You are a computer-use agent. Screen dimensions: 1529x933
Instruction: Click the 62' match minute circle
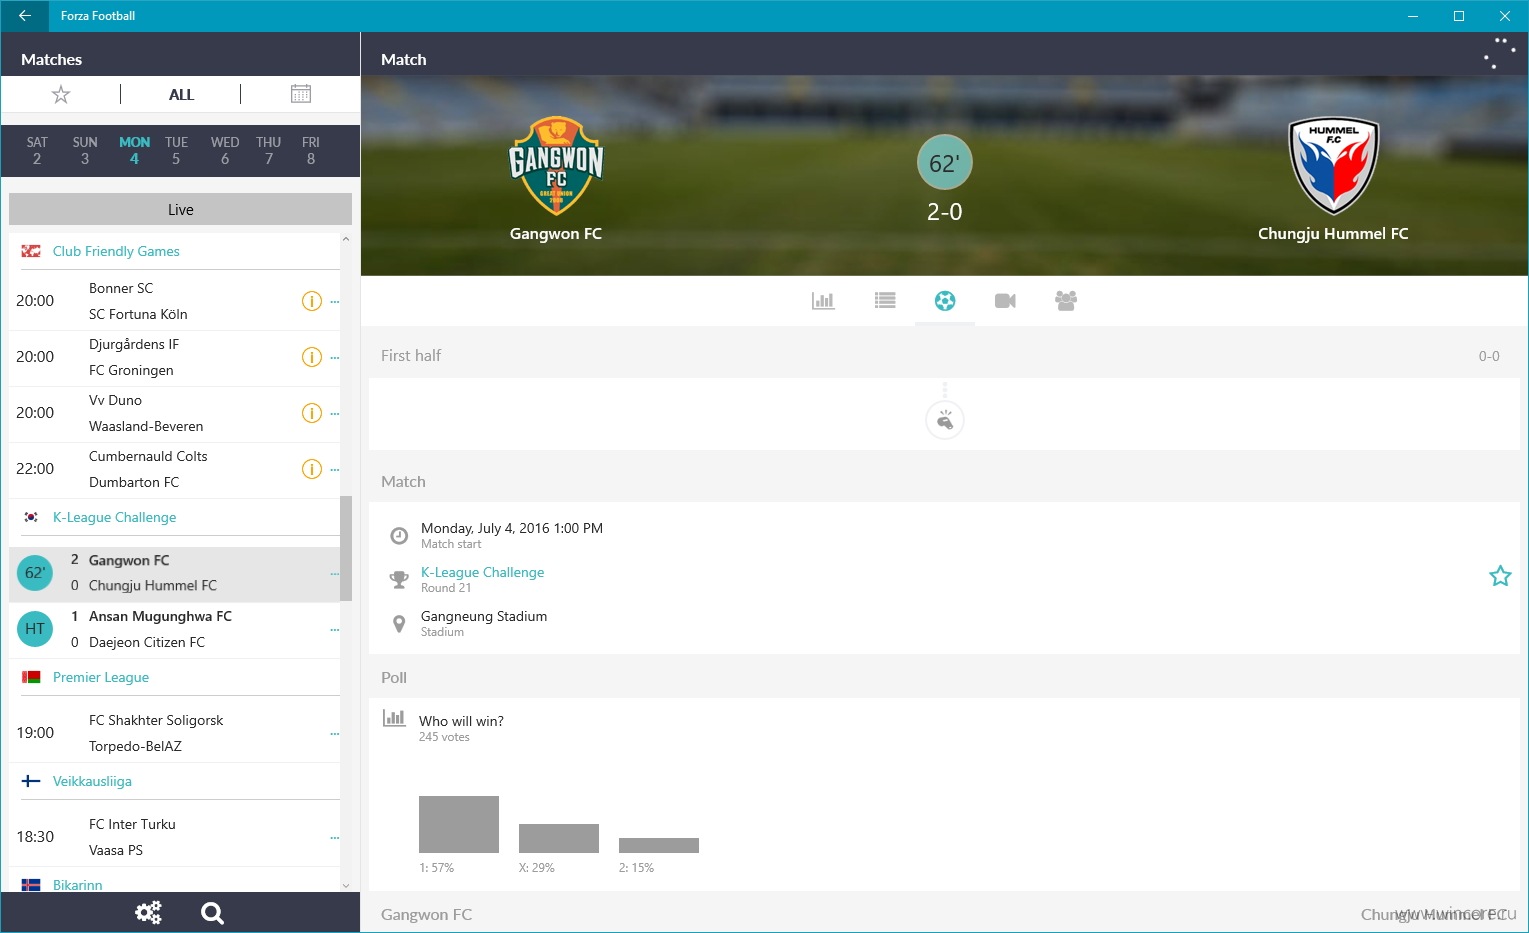[945, 163]
